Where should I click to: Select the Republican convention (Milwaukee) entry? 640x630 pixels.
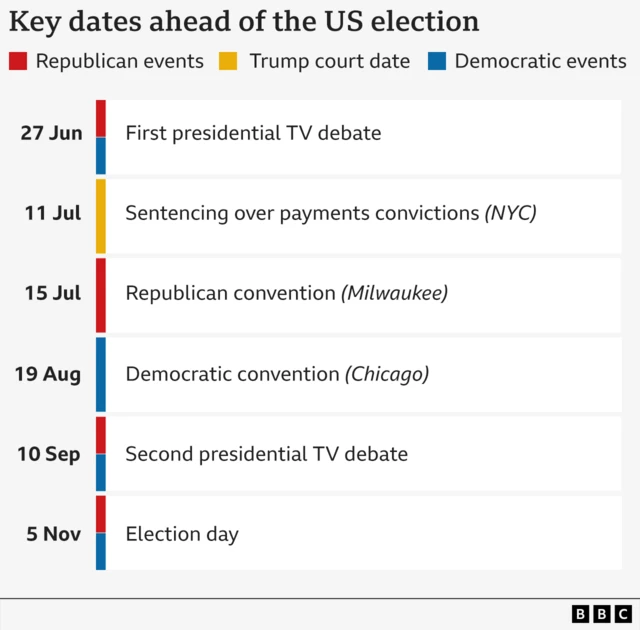click(363, 293)
